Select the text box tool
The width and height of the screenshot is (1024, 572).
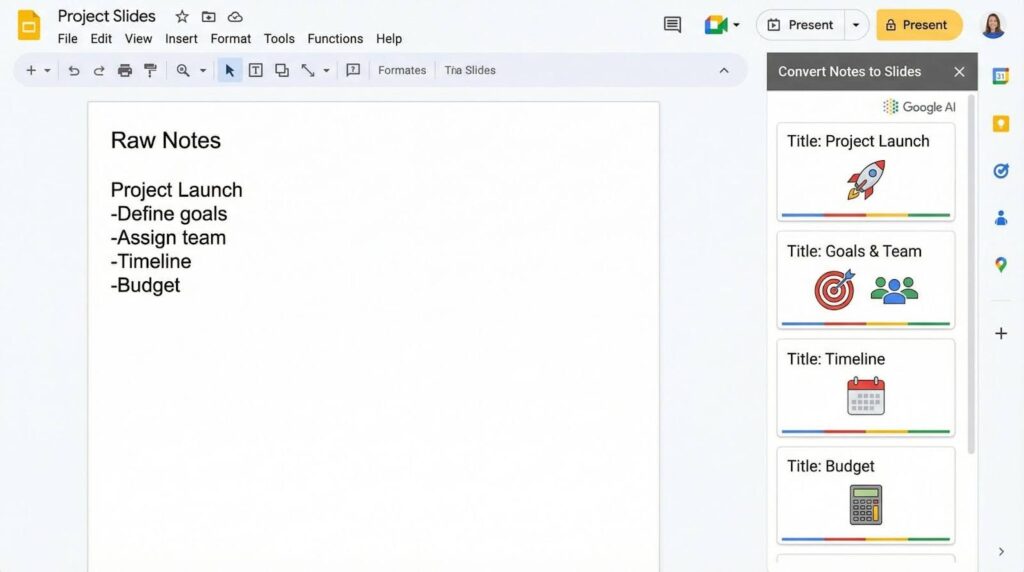pos(256,71)
